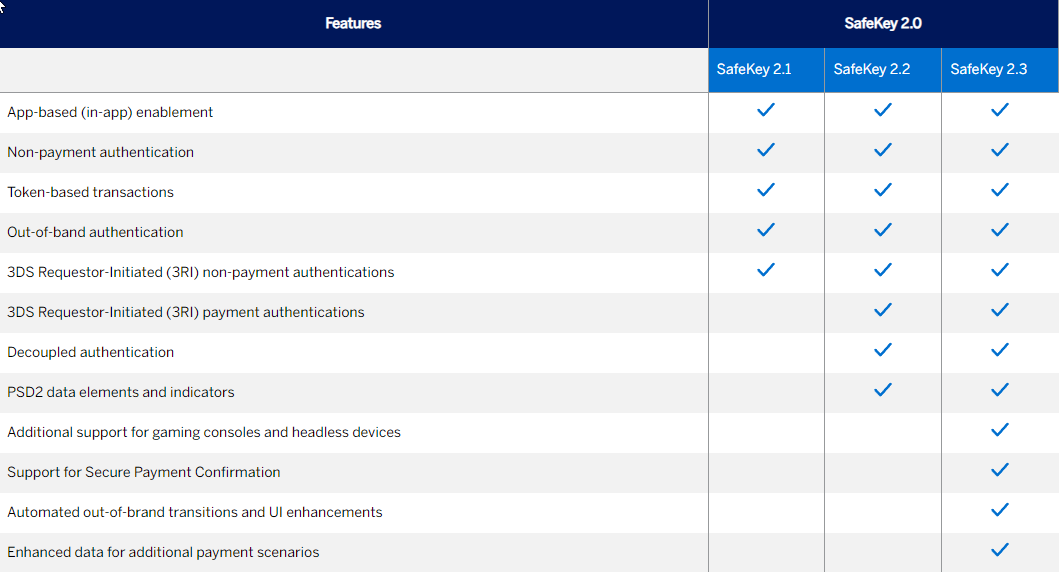The height and width of the screenshot is (572, 1060).
Task: Click SafeKey 2.1 checkmark for Out-of-band authentication
Action: (x=766, y=230)
